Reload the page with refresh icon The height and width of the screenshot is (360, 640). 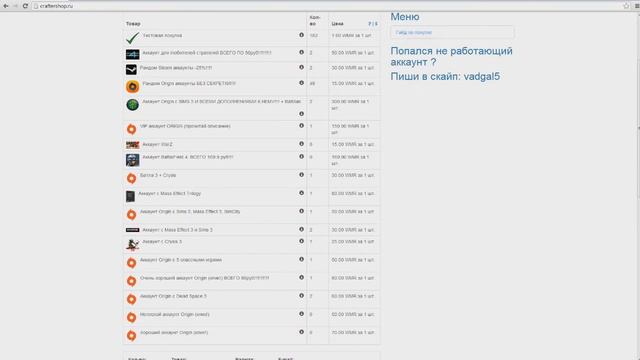[x=25, y=6]
